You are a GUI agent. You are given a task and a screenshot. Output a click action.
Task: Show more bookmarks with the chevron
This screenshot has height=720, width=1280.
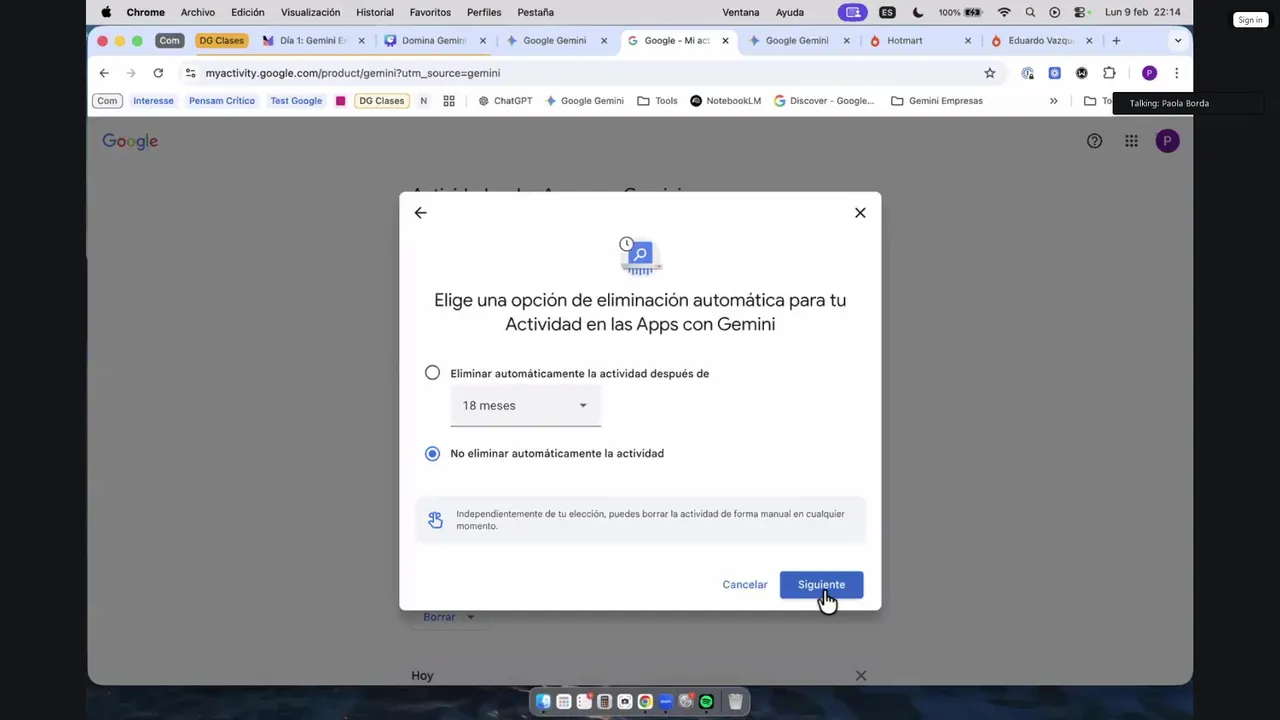point(1053,101)
